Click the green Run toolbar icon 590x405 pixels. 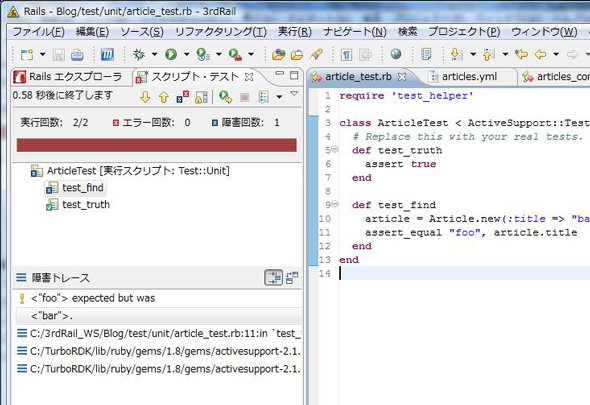171,55
